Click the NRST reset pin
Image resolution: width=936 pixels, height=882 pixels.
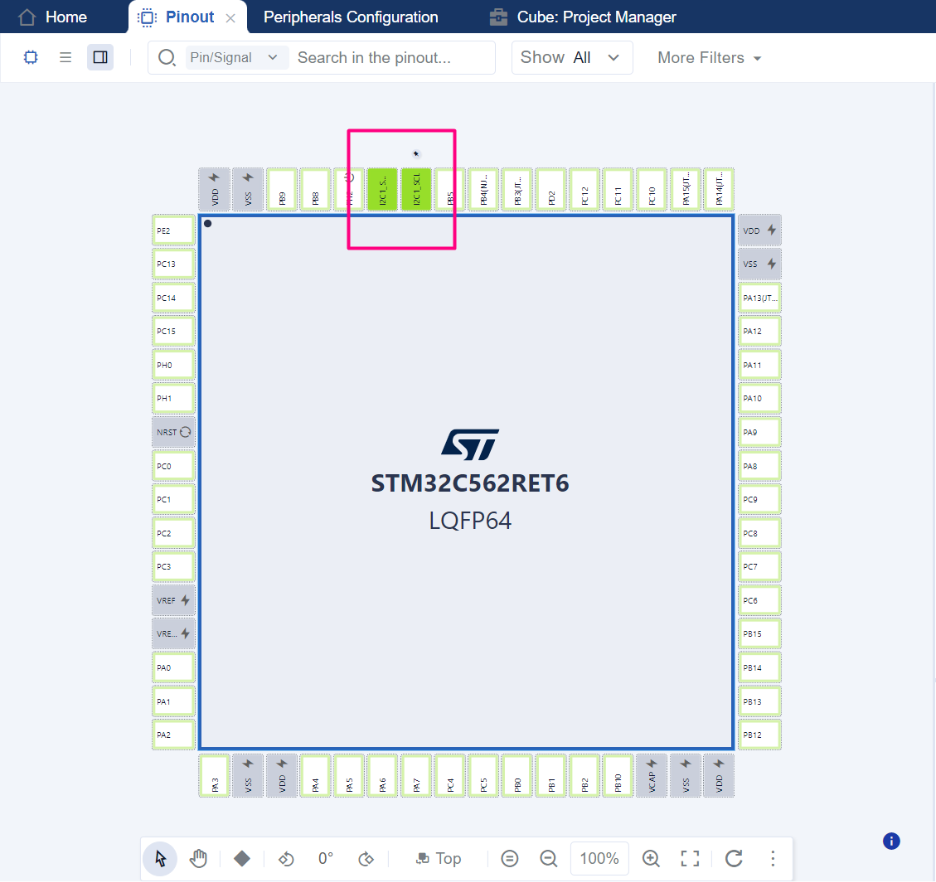tap(174, 432)
